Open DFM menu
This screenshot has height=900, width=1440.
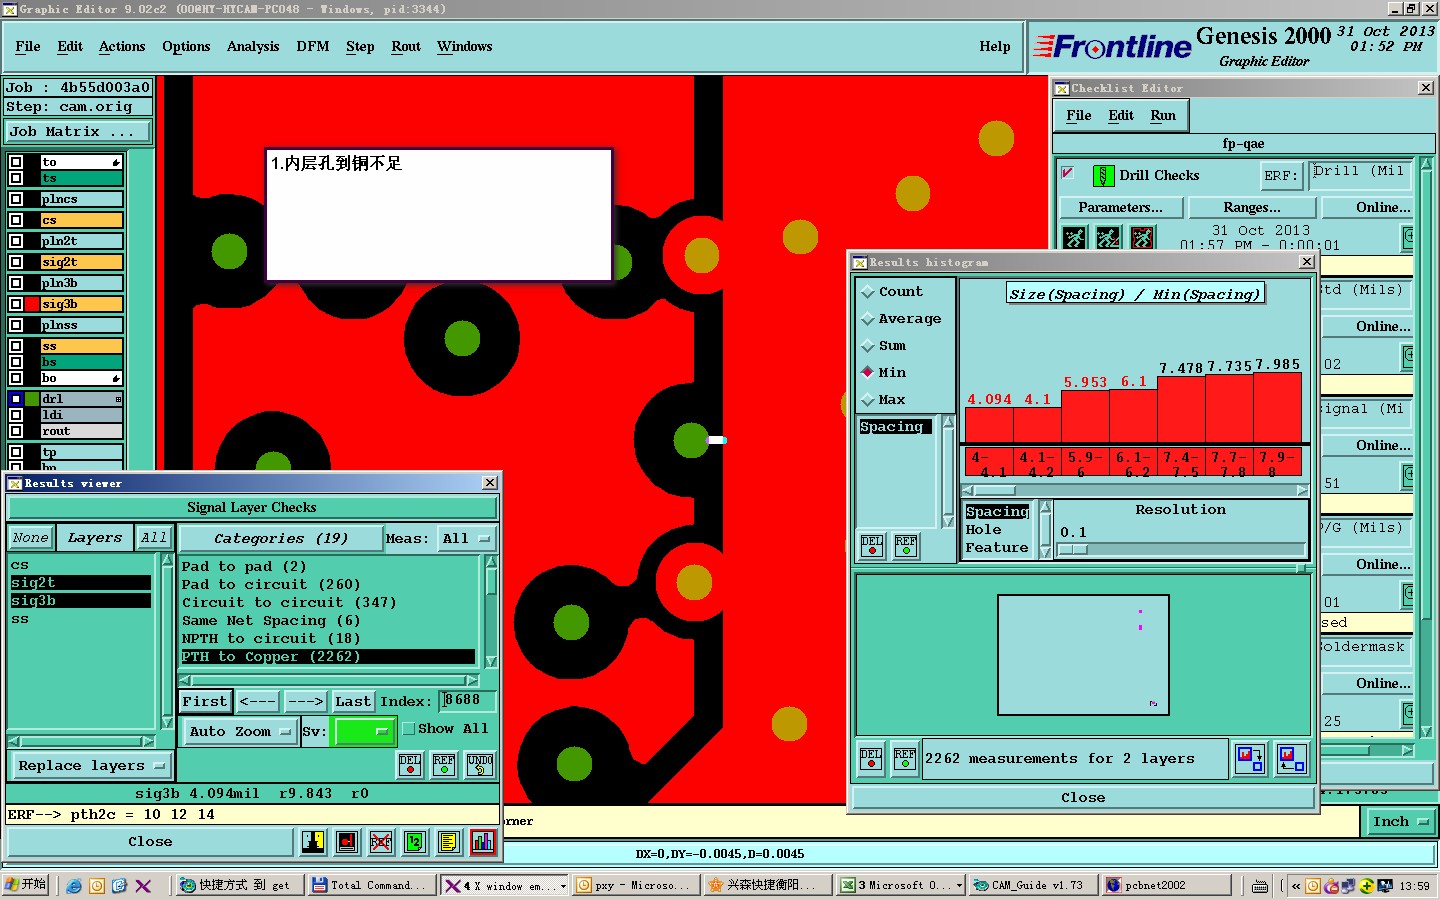pyautogui.click(x=313, y=47)
